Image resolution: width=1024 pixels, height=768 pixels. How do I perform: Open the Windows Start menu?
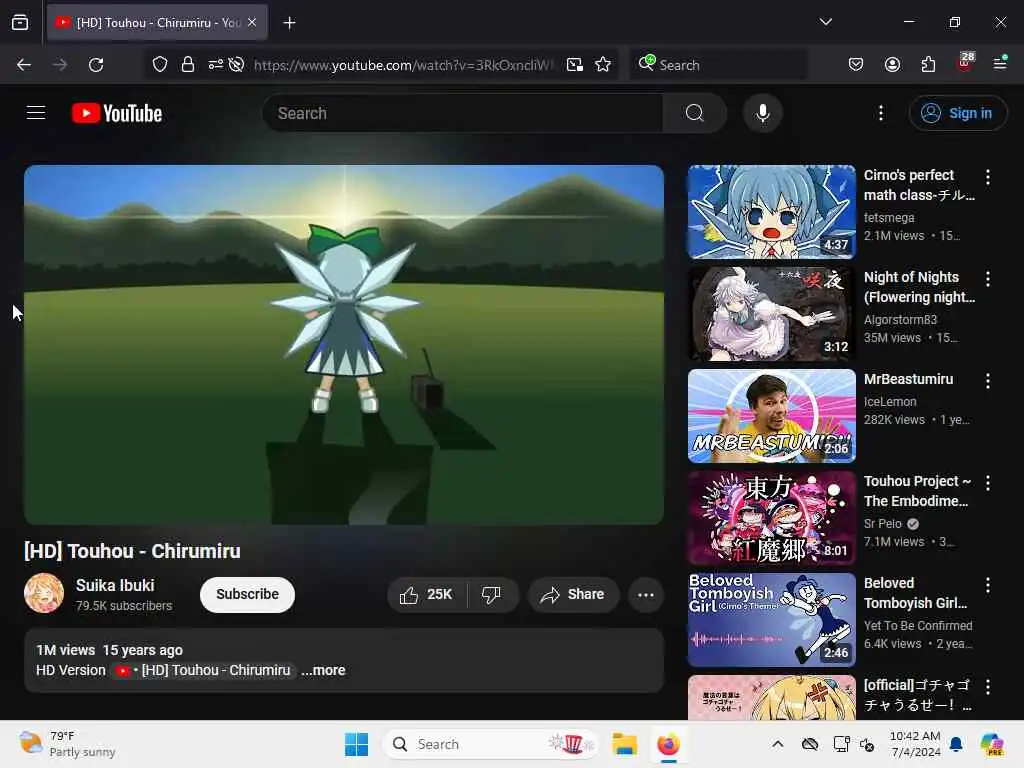pos(356,744)
